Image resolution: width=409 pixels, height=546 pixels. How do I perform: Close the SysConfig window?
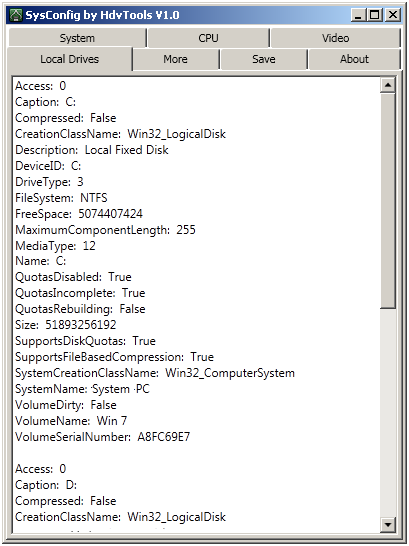393,15
